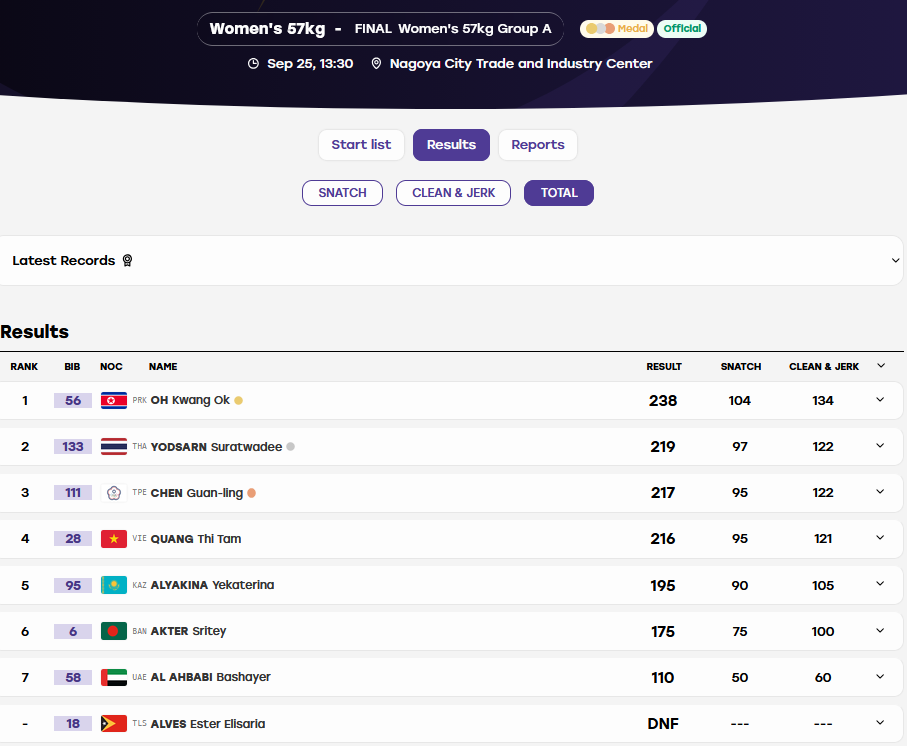Click the gold medal dot beside OH Kwang Ok
Screen dimensions: 907x746
238,400
